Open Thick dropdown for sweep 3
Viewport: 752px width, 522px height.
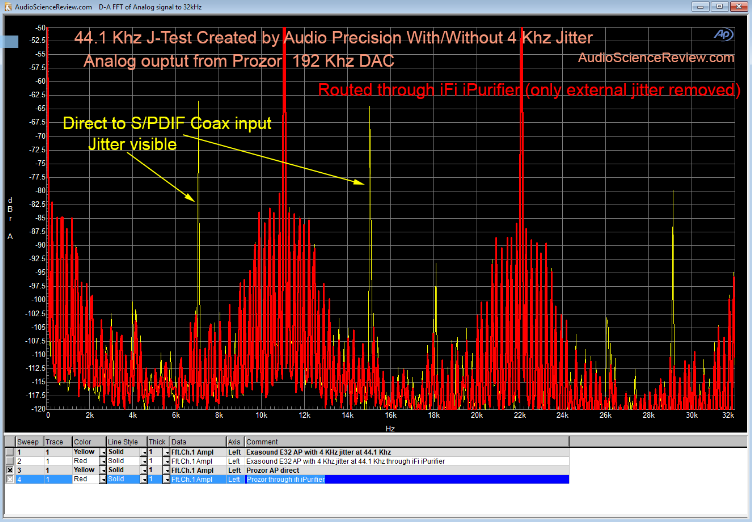164,470
